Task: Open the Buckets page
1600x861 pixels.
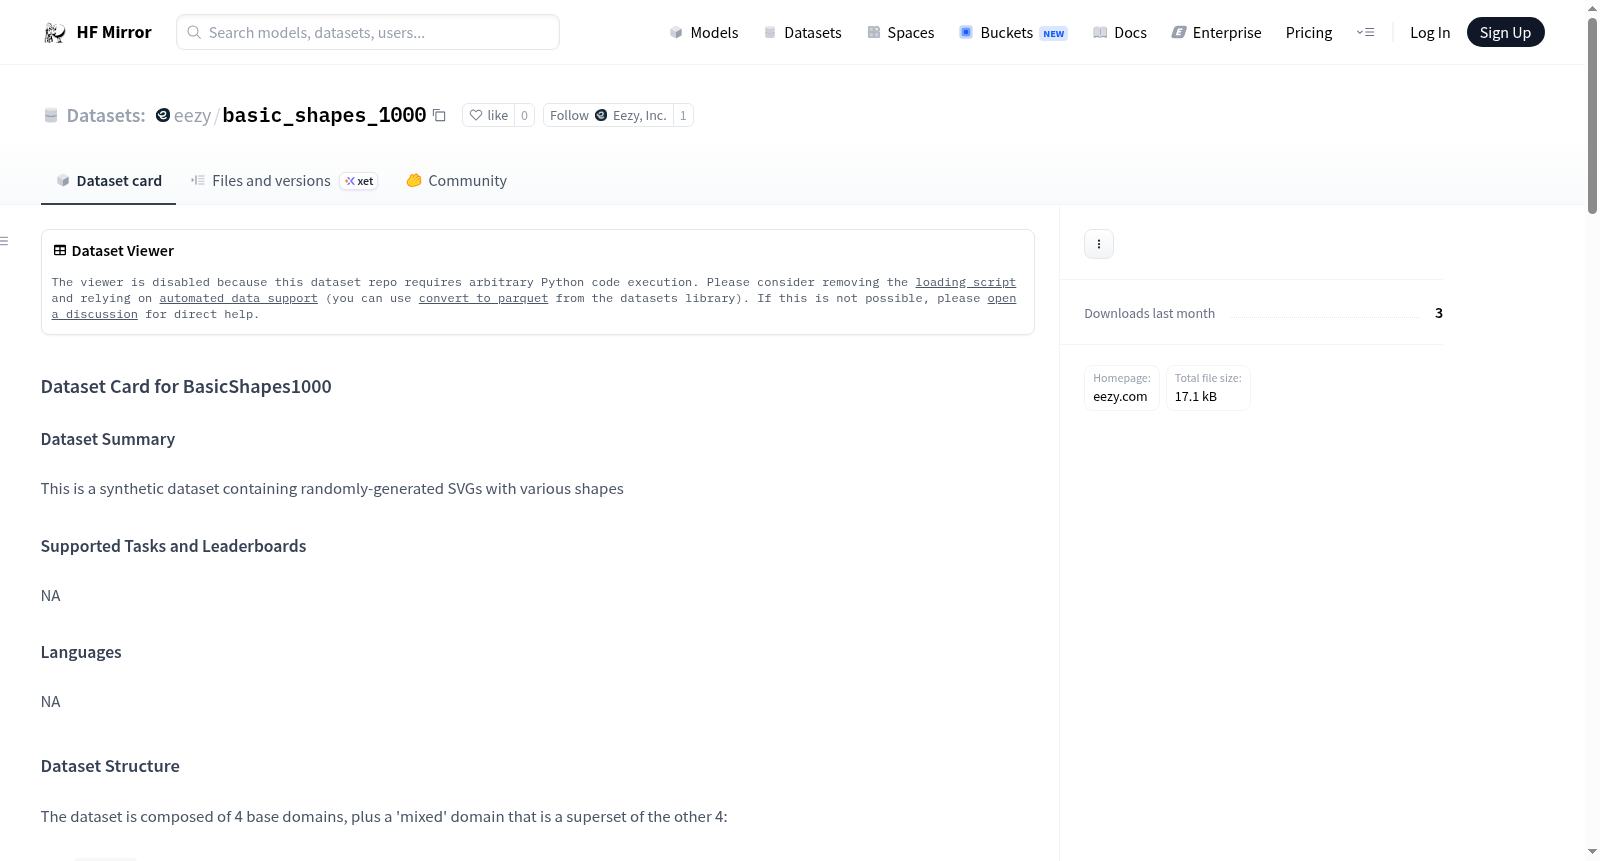Action: click(1013, 32)
